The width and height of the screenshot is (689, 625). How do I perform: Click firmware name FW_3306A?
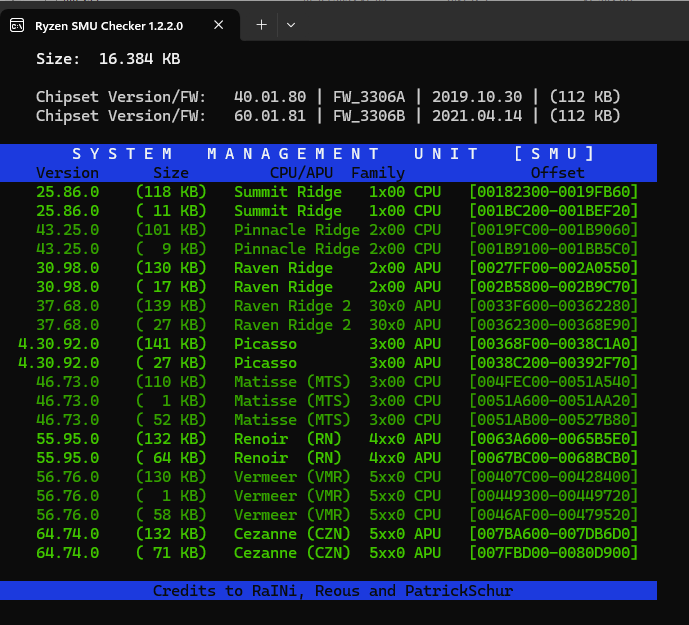pyautogui.click(x=369, y=97)
